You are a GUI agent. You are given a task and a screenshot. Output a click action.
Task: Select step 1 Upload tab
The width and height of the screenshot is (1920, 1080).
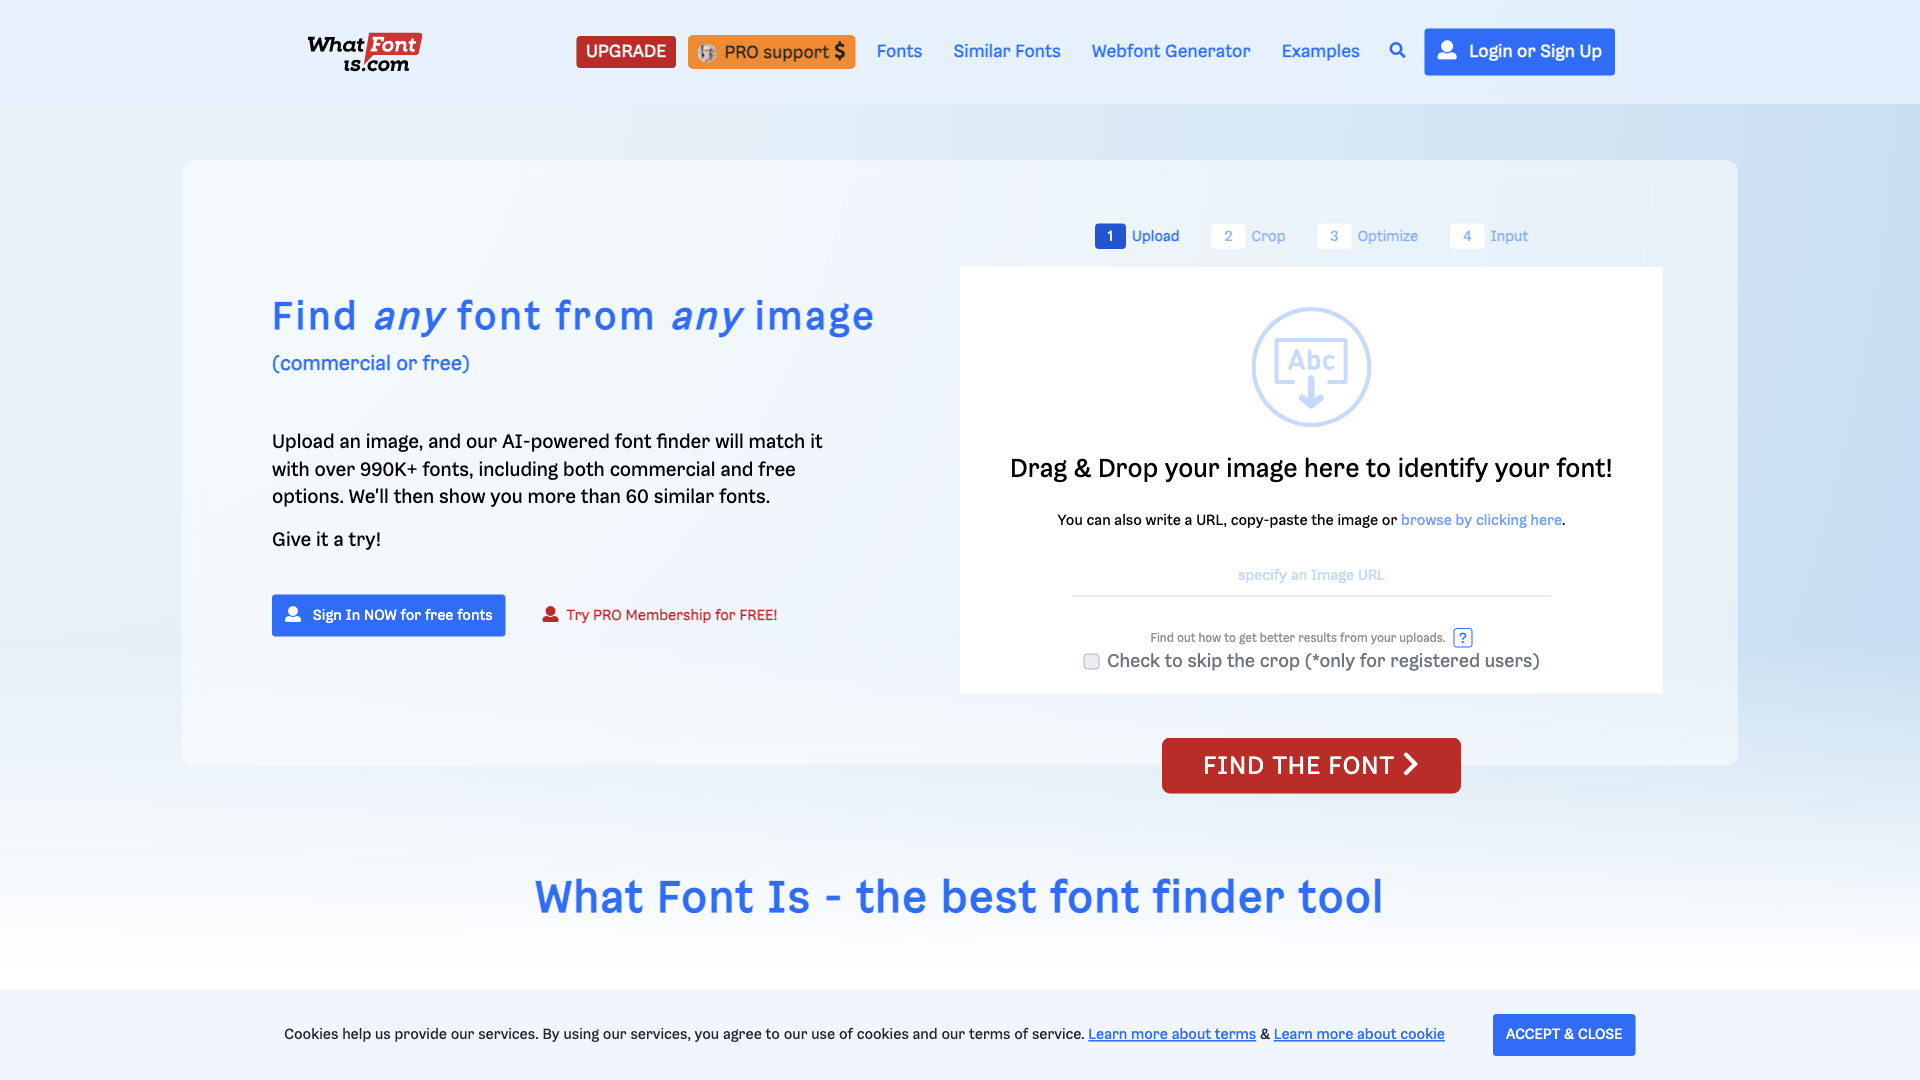[1137, 236]
